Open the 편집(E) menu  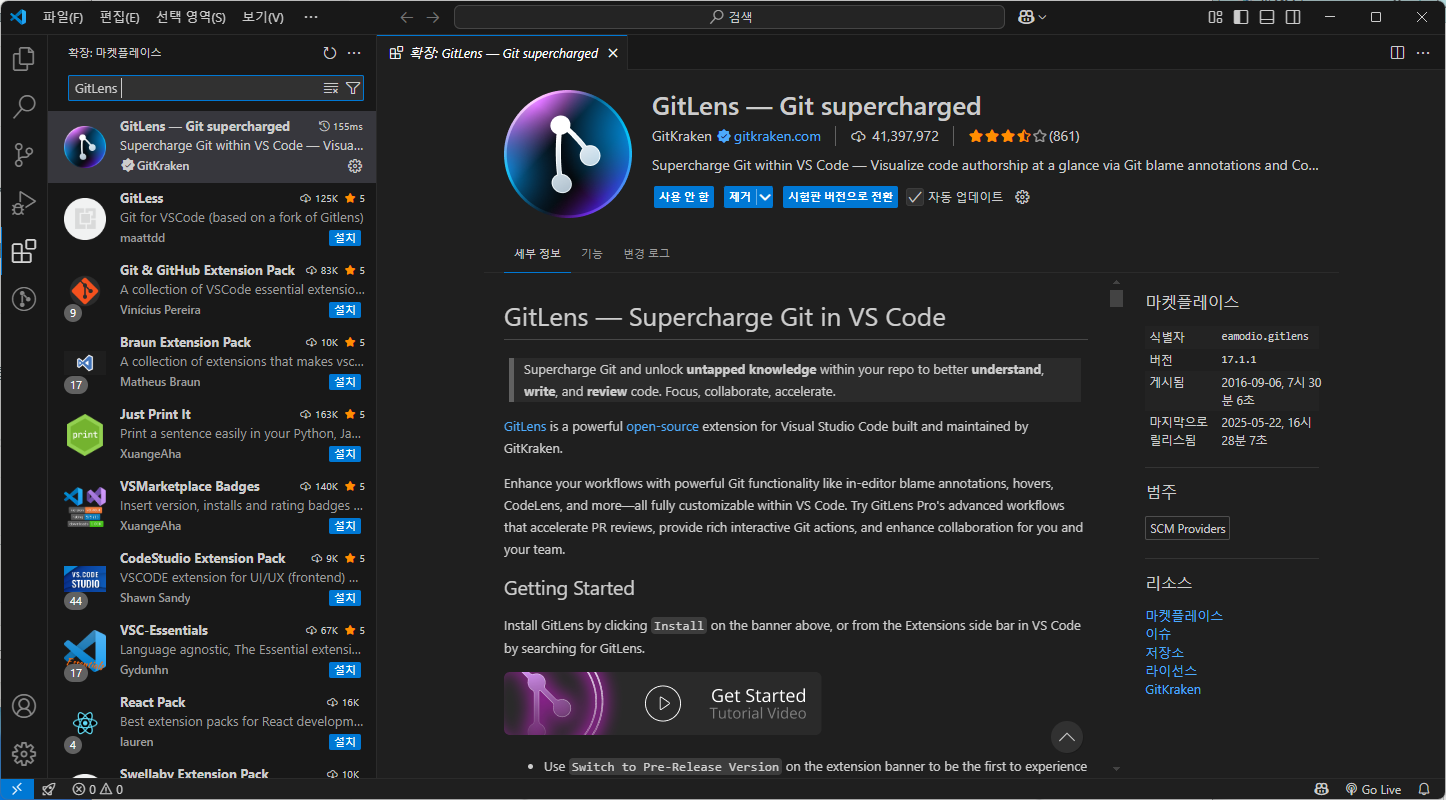(x=120, y=17)
